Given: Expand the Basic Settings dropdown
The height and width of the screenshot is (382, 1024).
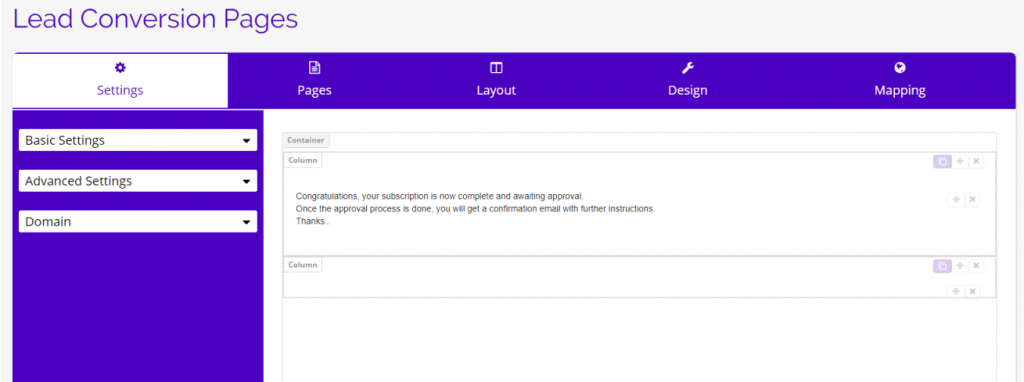Looking at the screenshot, I should click(x=138, y=140).
